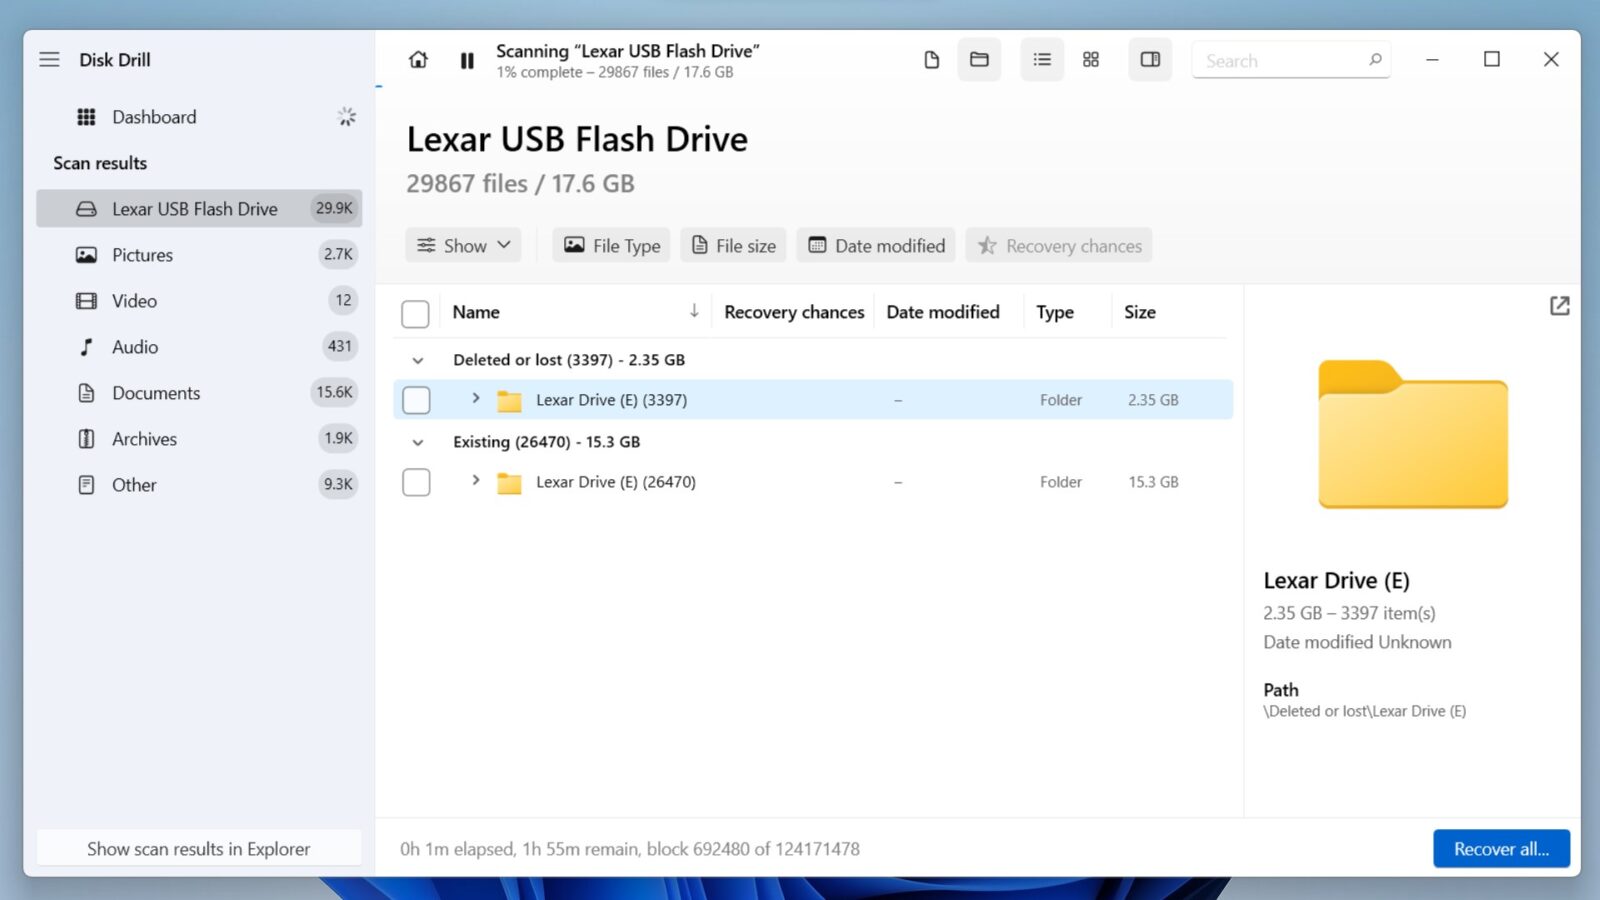The width and height of the screenshot is (1600, 900).
Task: Select the list view icon
Action: coord(1041,60)
